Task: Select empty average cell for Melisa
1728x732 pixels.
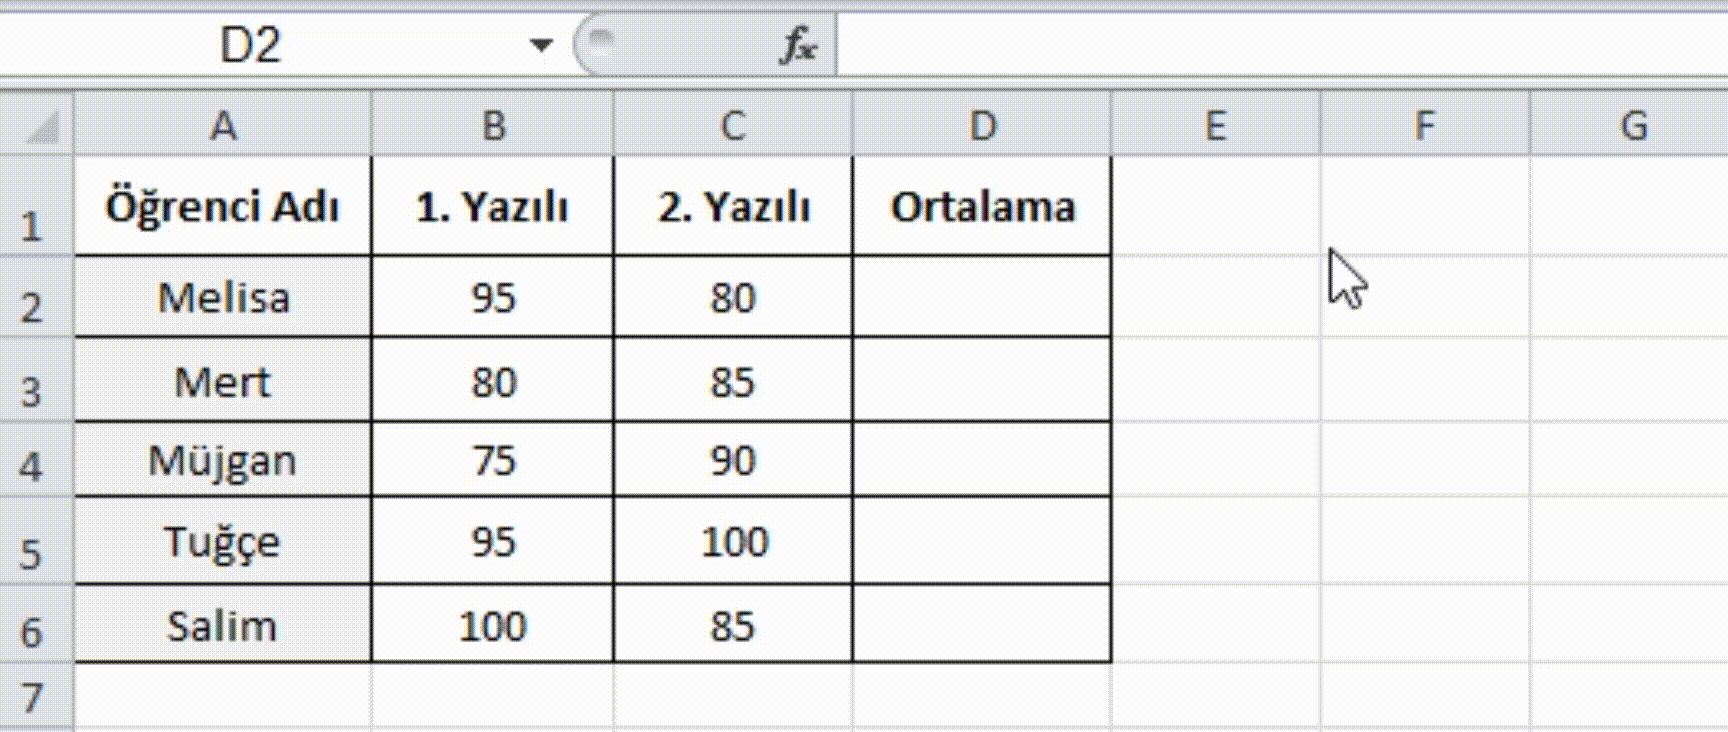Action: coord(982,297)
